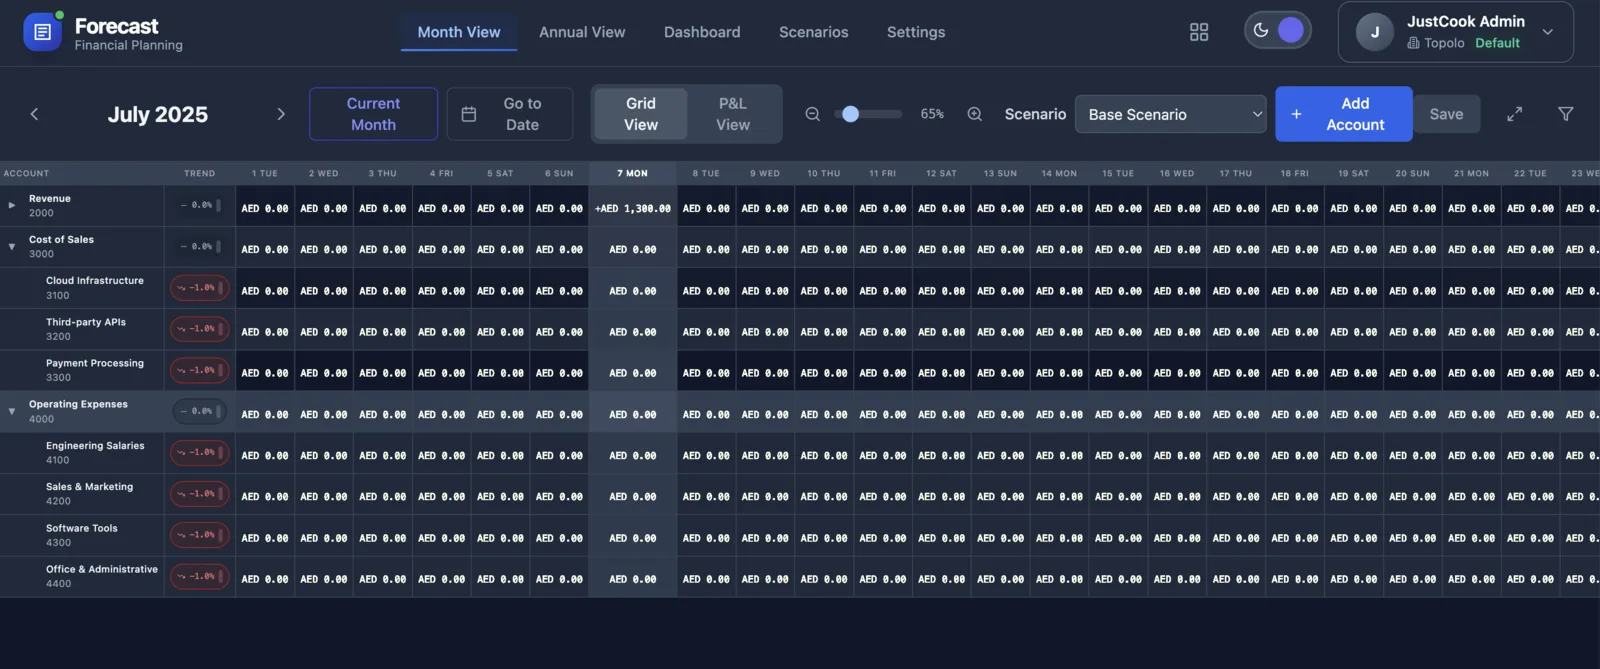1600x669 pixels.
Task: Click the zoom in magnifier icon
Action: click(974, 114)
